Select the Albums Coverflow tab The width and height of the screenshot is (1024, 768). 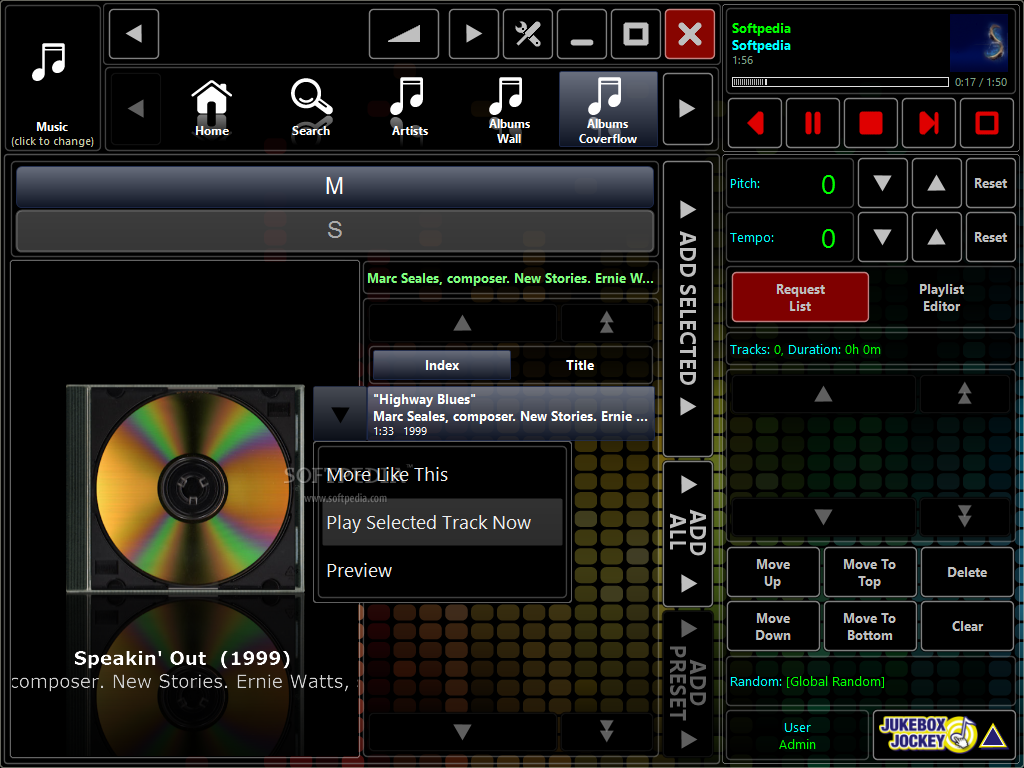(x=608, y=108)
